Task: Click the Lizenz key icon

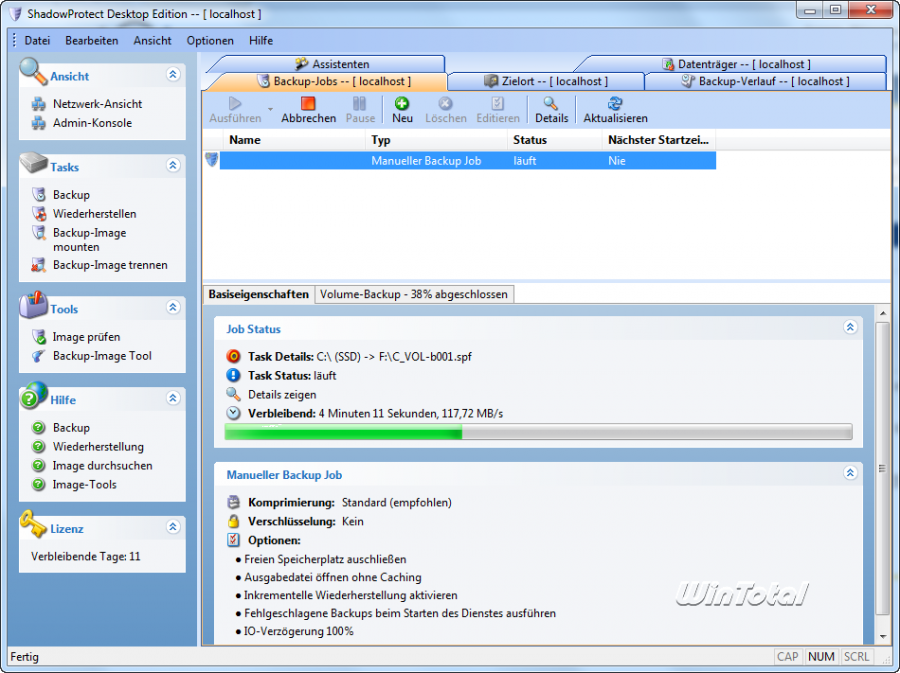Action: (x=33, y=524)
